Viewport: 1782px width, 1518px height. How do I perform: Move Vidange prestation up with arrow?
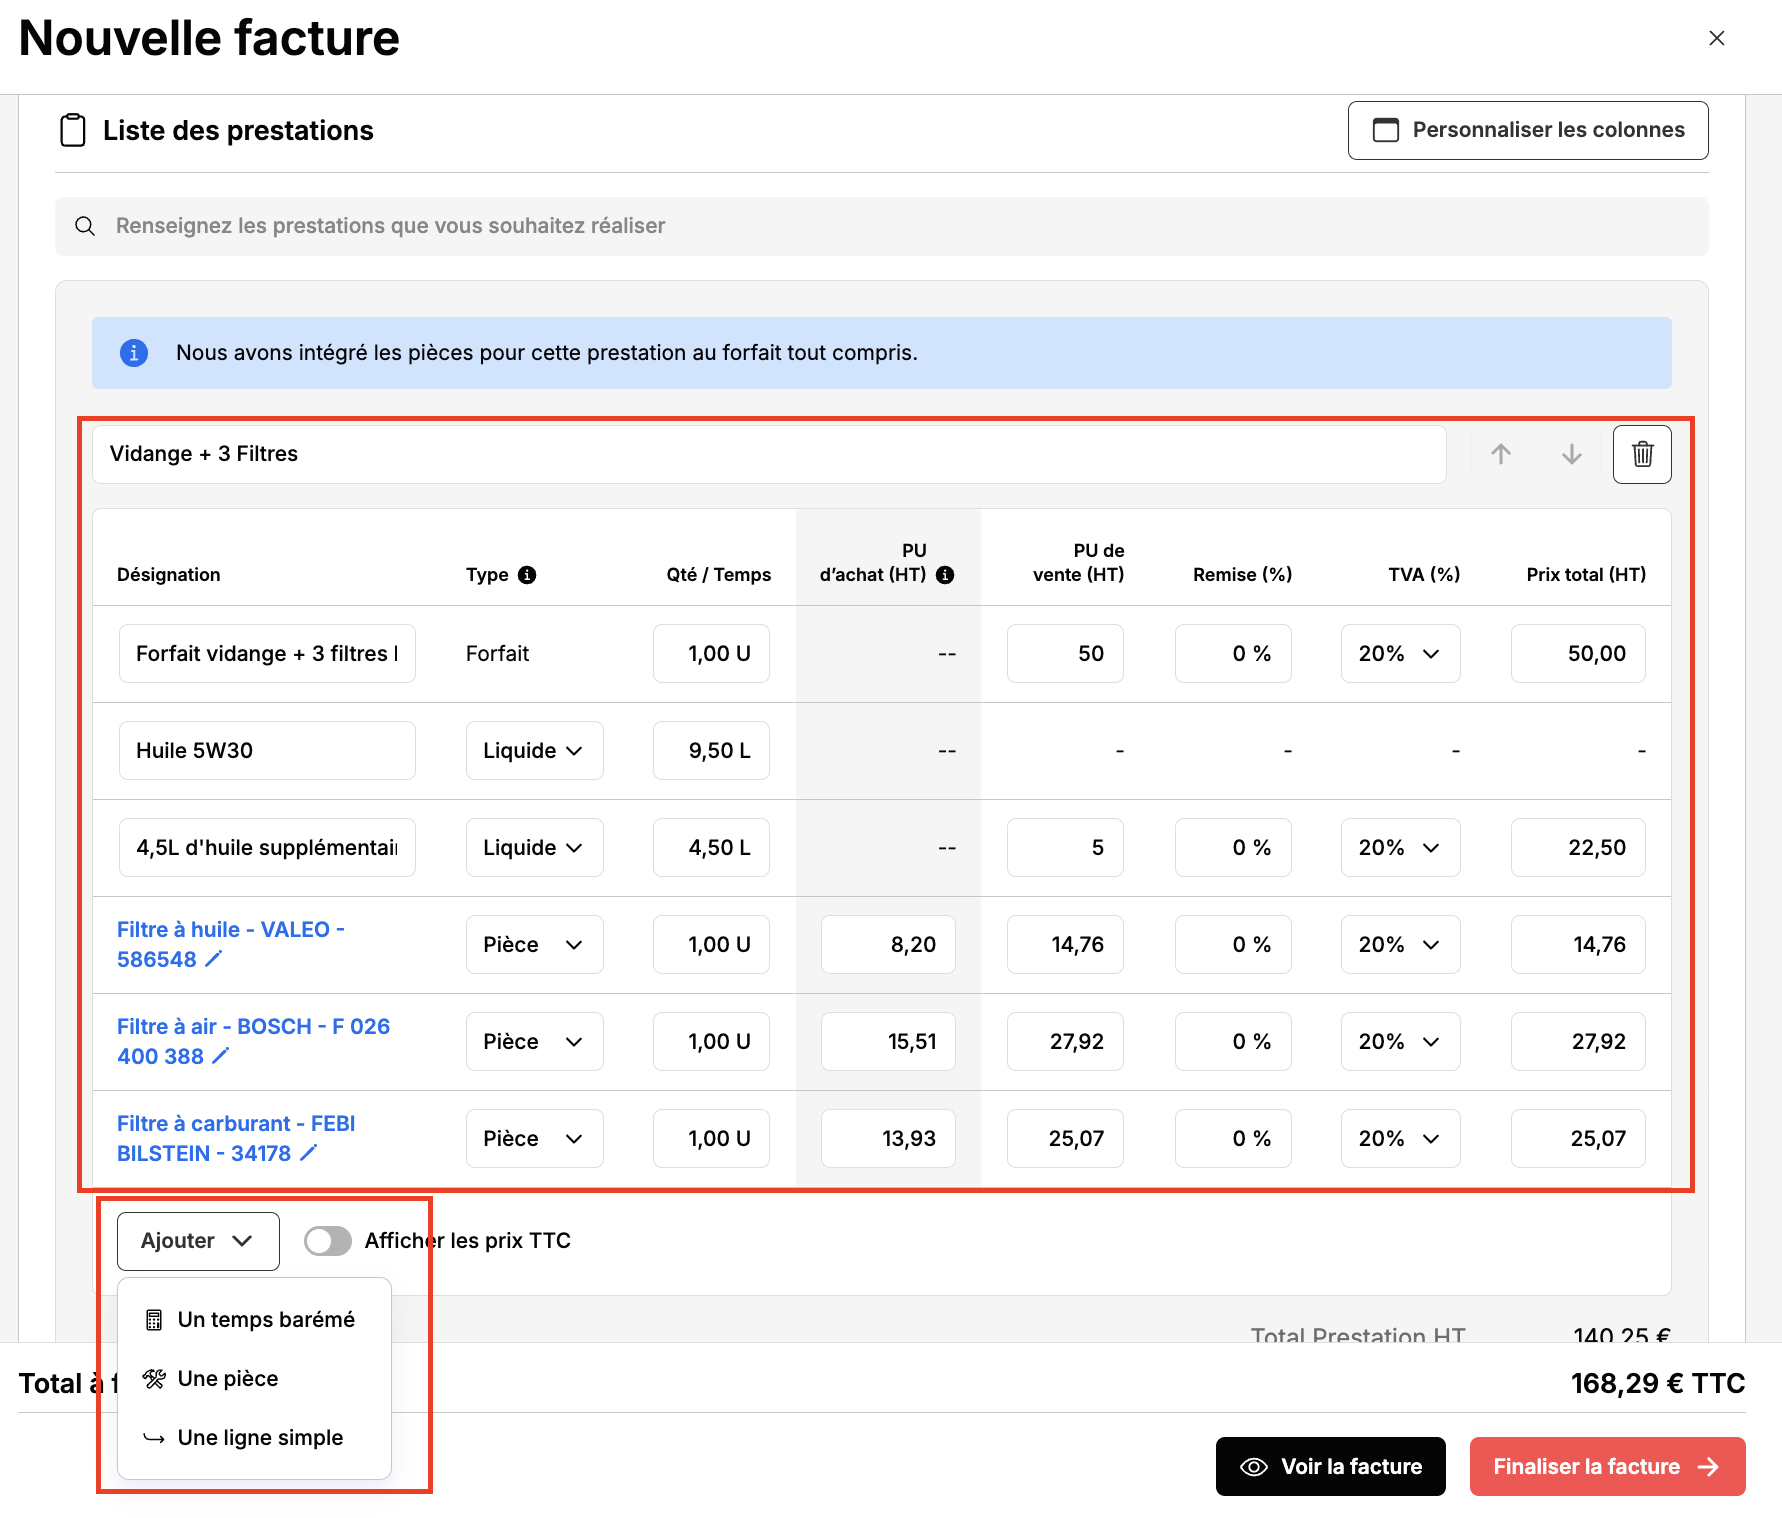pyautogui.click(x=1500, y=454)
